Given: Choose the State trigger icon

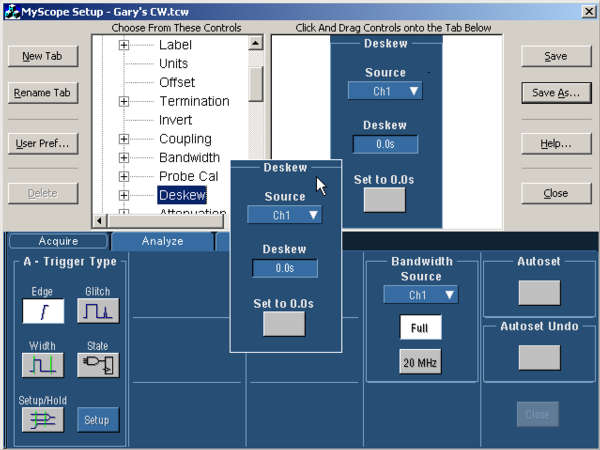Looking at the screenshot, I should (x=97, y=365).
